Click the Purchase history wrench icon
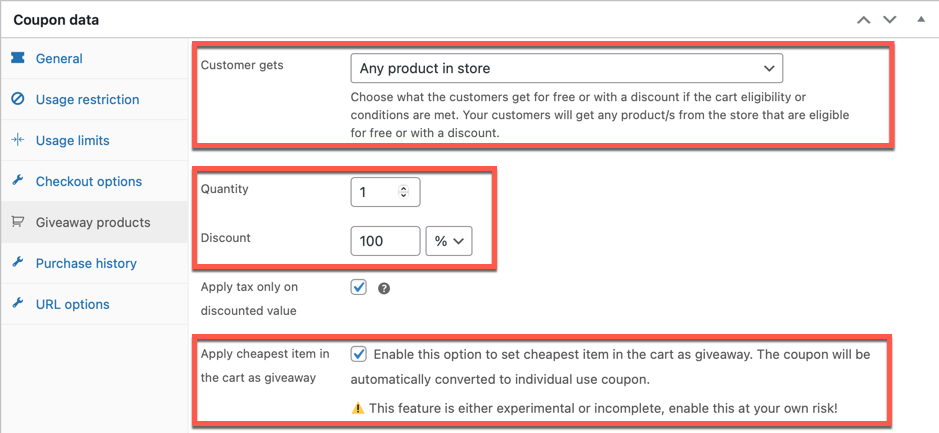The height and width of the screenshot is (433, 939). (x=18, y=263)
